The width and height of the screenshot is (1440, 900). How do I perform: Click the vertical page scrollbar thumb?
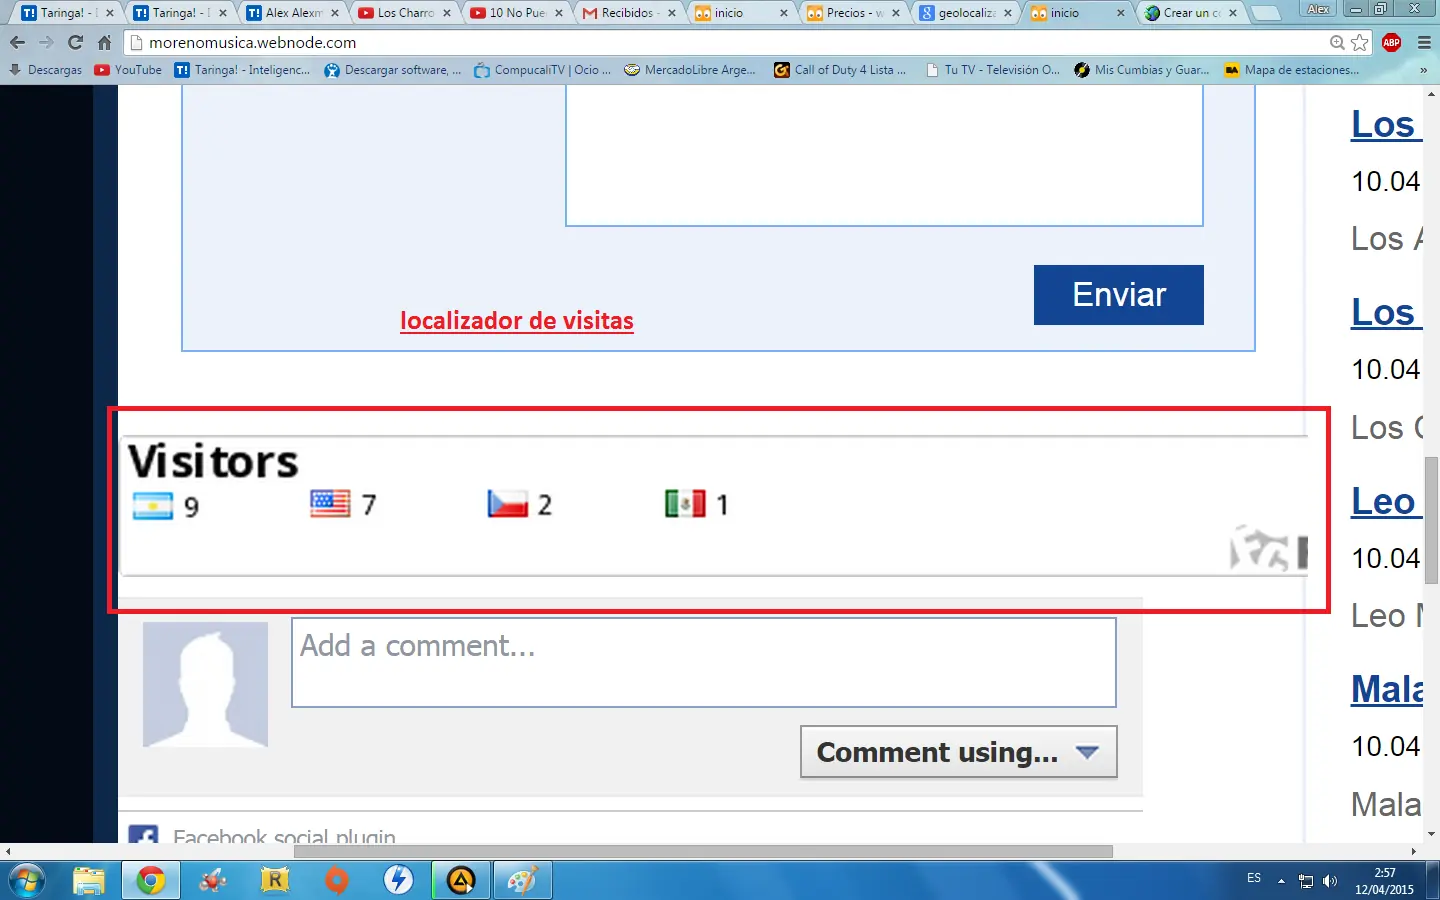pyautogui.click(x=1431, y=520)
